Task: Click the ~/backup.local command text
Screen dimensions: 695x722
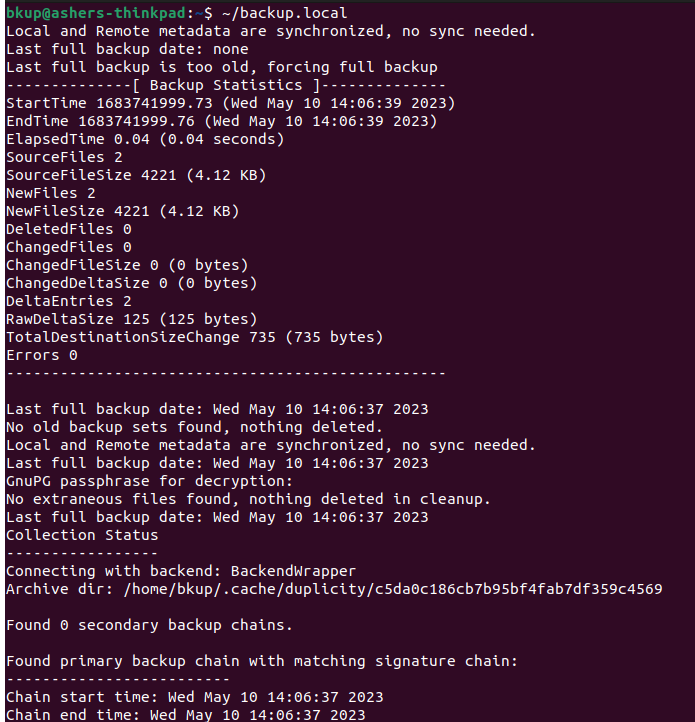Action: click(x=284, y=13)
